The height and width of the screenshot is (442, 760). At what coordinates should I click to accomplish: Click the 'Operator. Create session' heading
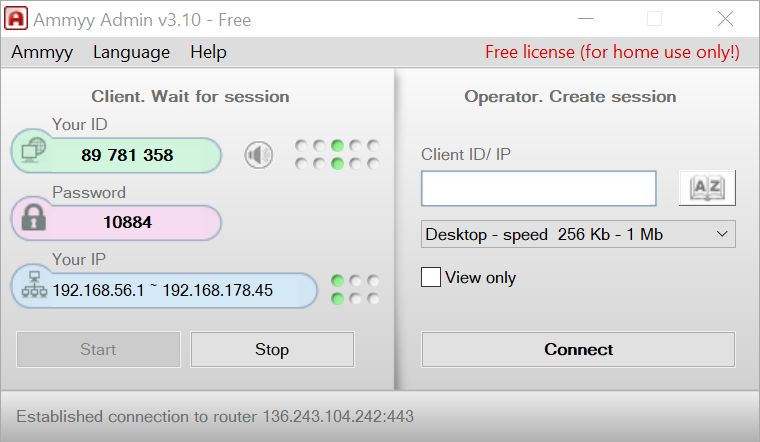click(x=570, y=96)
